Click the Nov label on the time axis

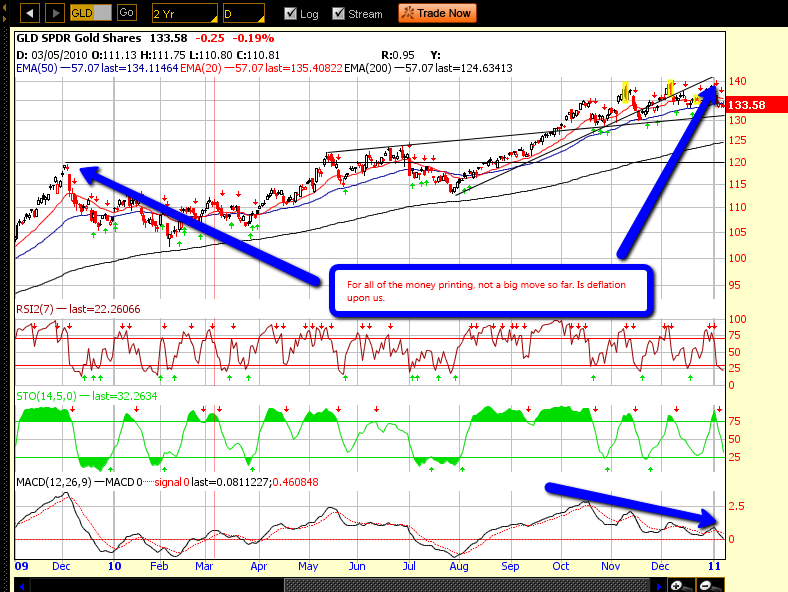click(611, 566)
